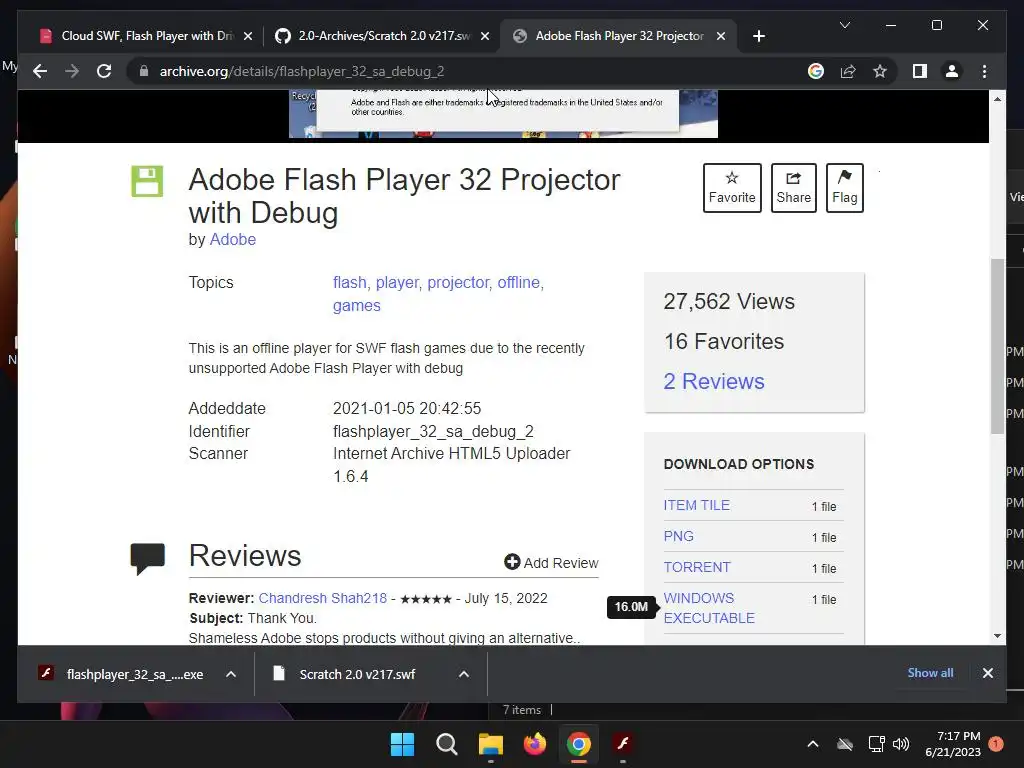This screenshot has width=1024, height=768.
Task: Toggle Chrome side panel
Action: (x=920, y=71)
